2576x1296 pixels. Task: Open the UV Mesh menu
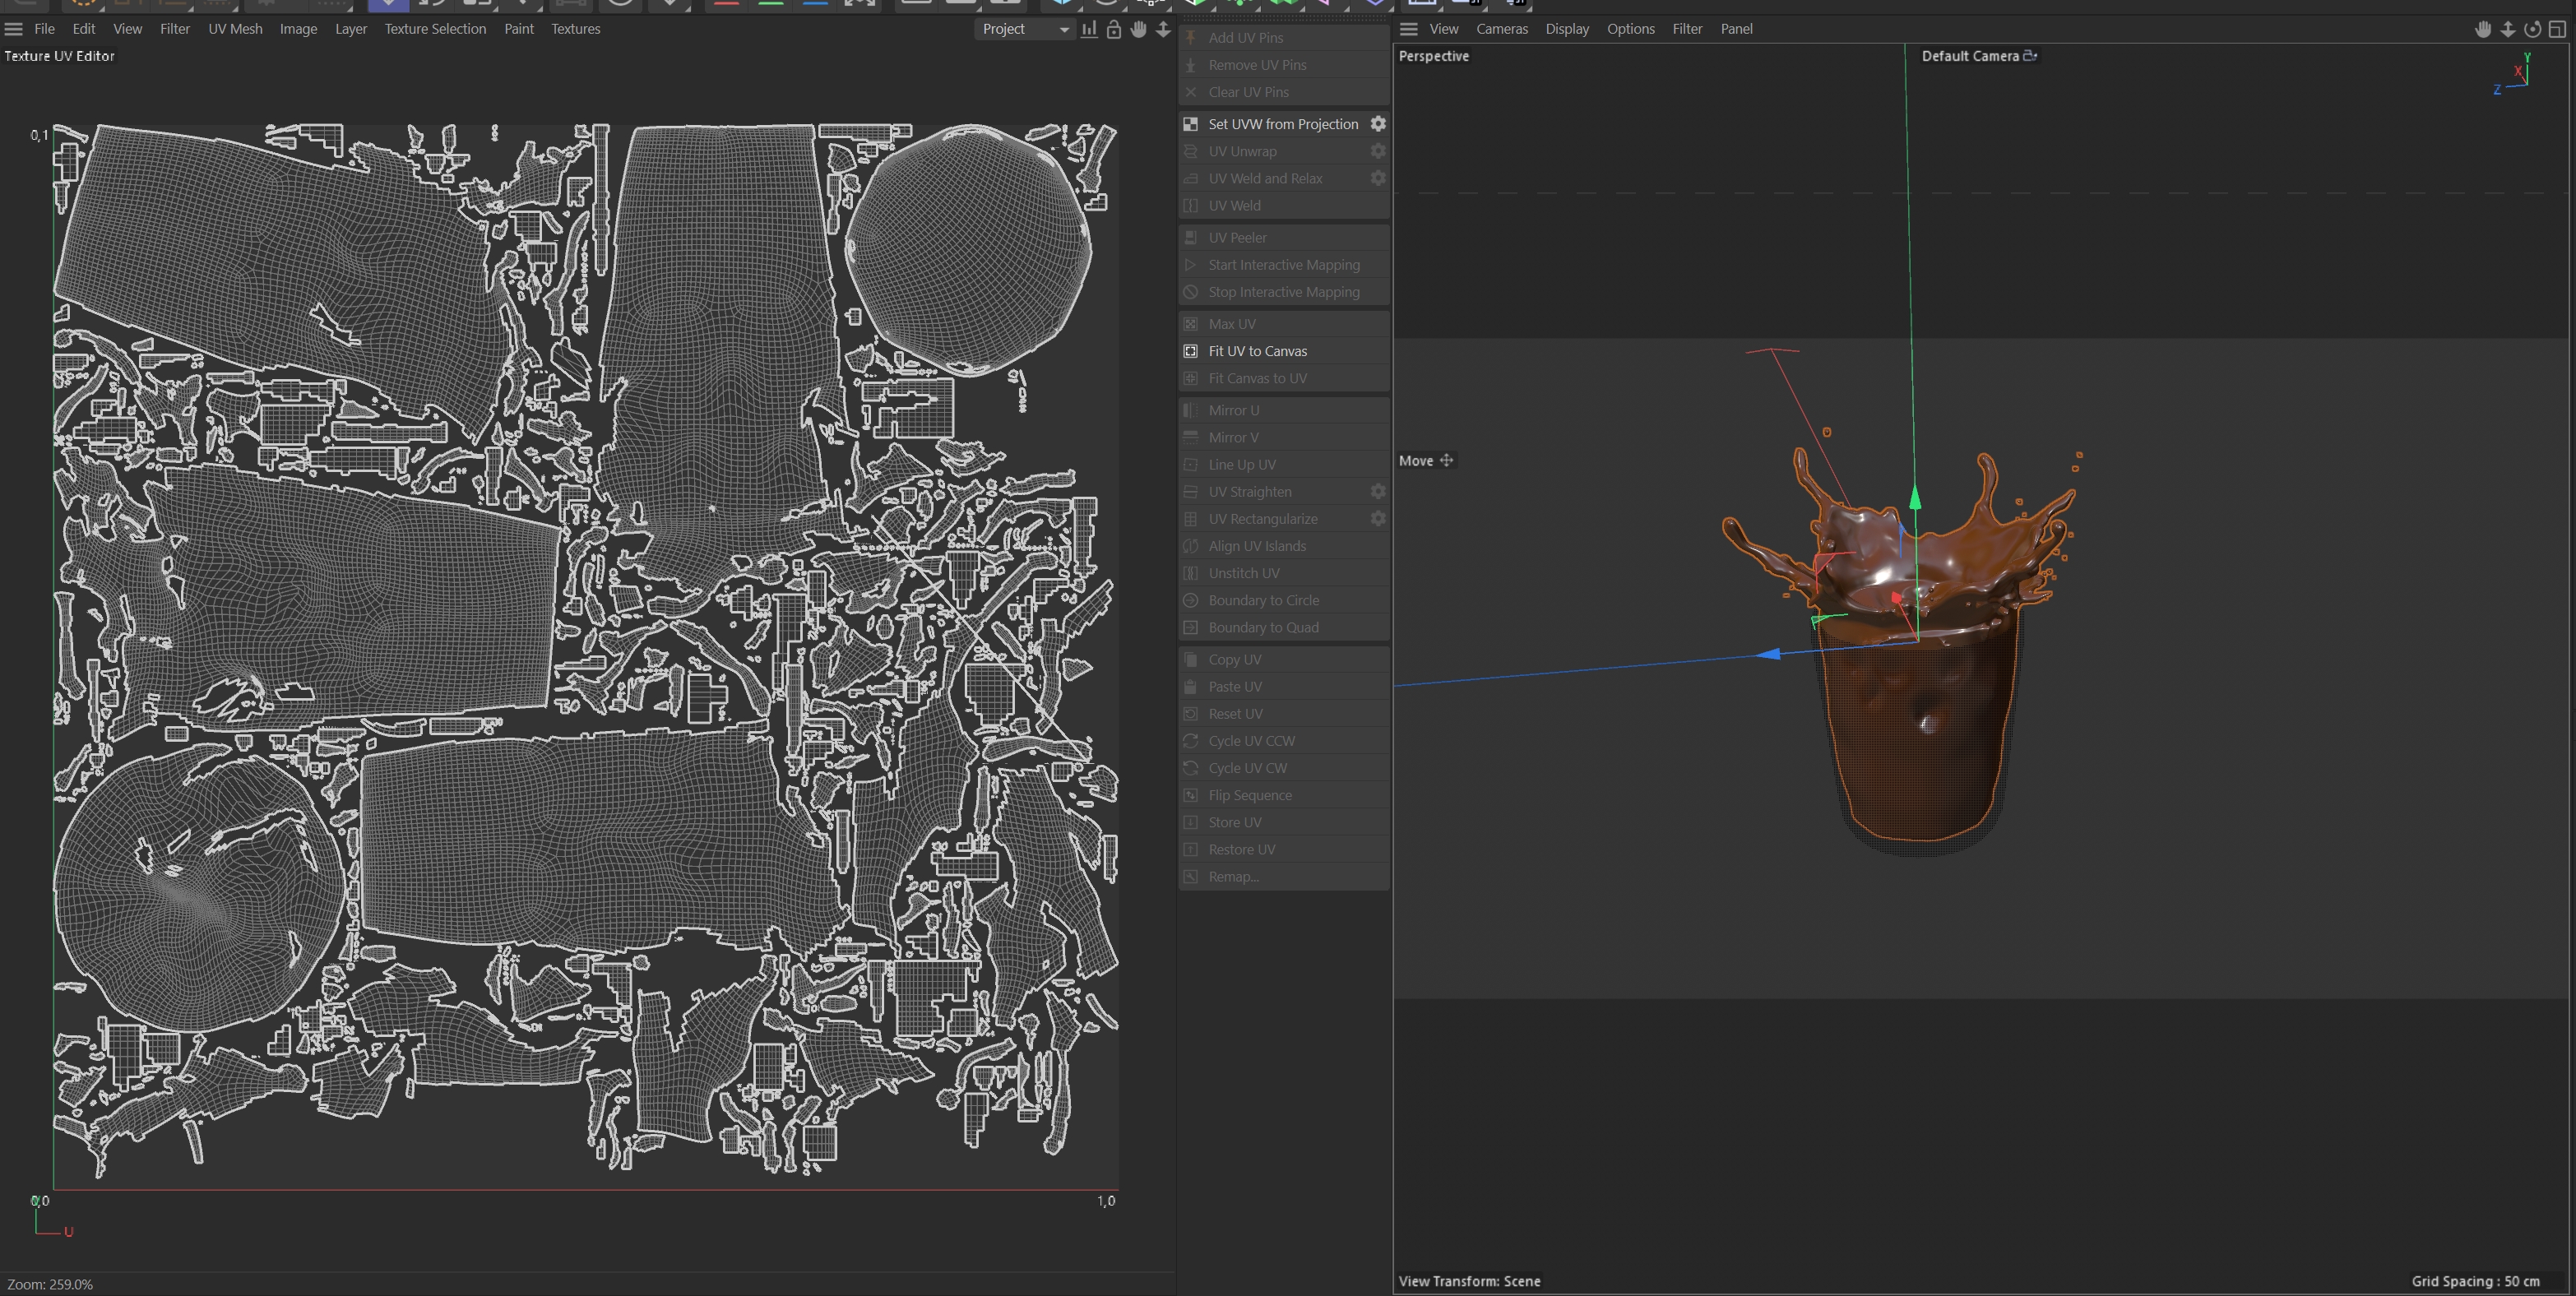[x=235, y=29]
